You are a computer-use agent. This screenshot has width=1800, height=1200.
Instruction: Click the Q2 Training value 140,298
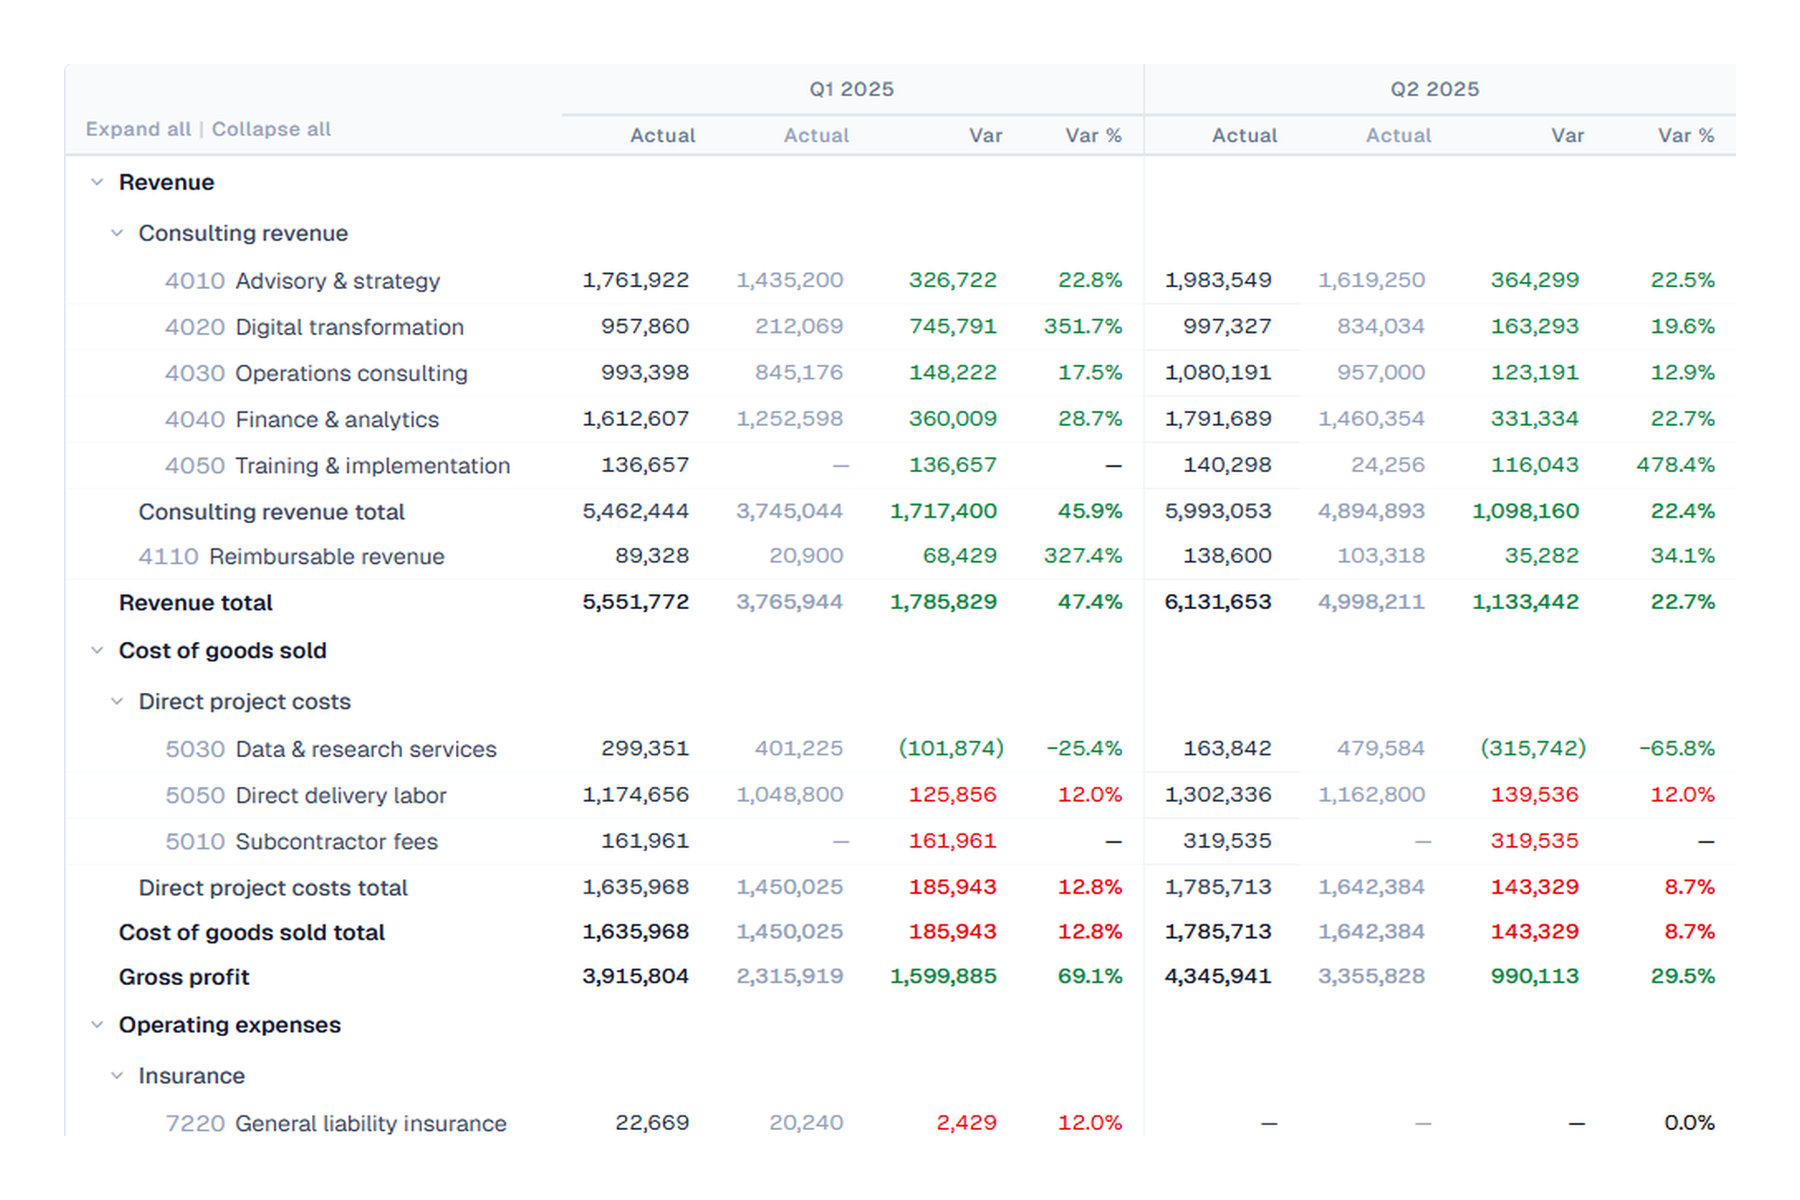[1227, 464]
